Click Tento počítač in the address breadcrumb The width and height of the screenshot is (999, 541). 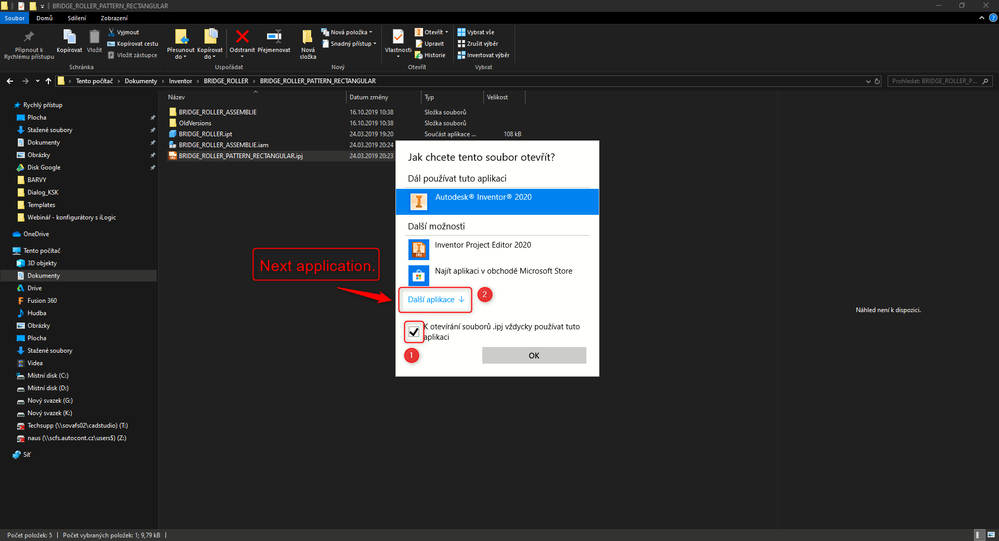pos(94,81)
